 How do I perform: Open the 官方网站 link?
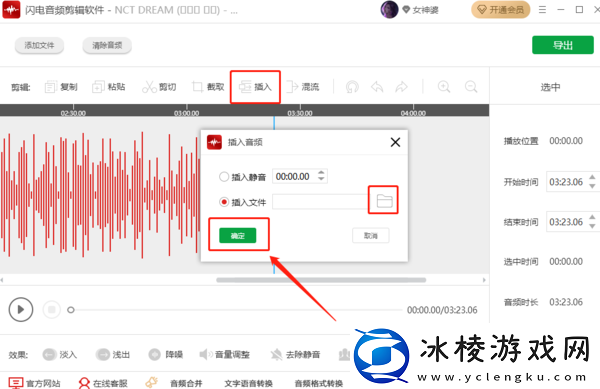[x=34, y=383]
